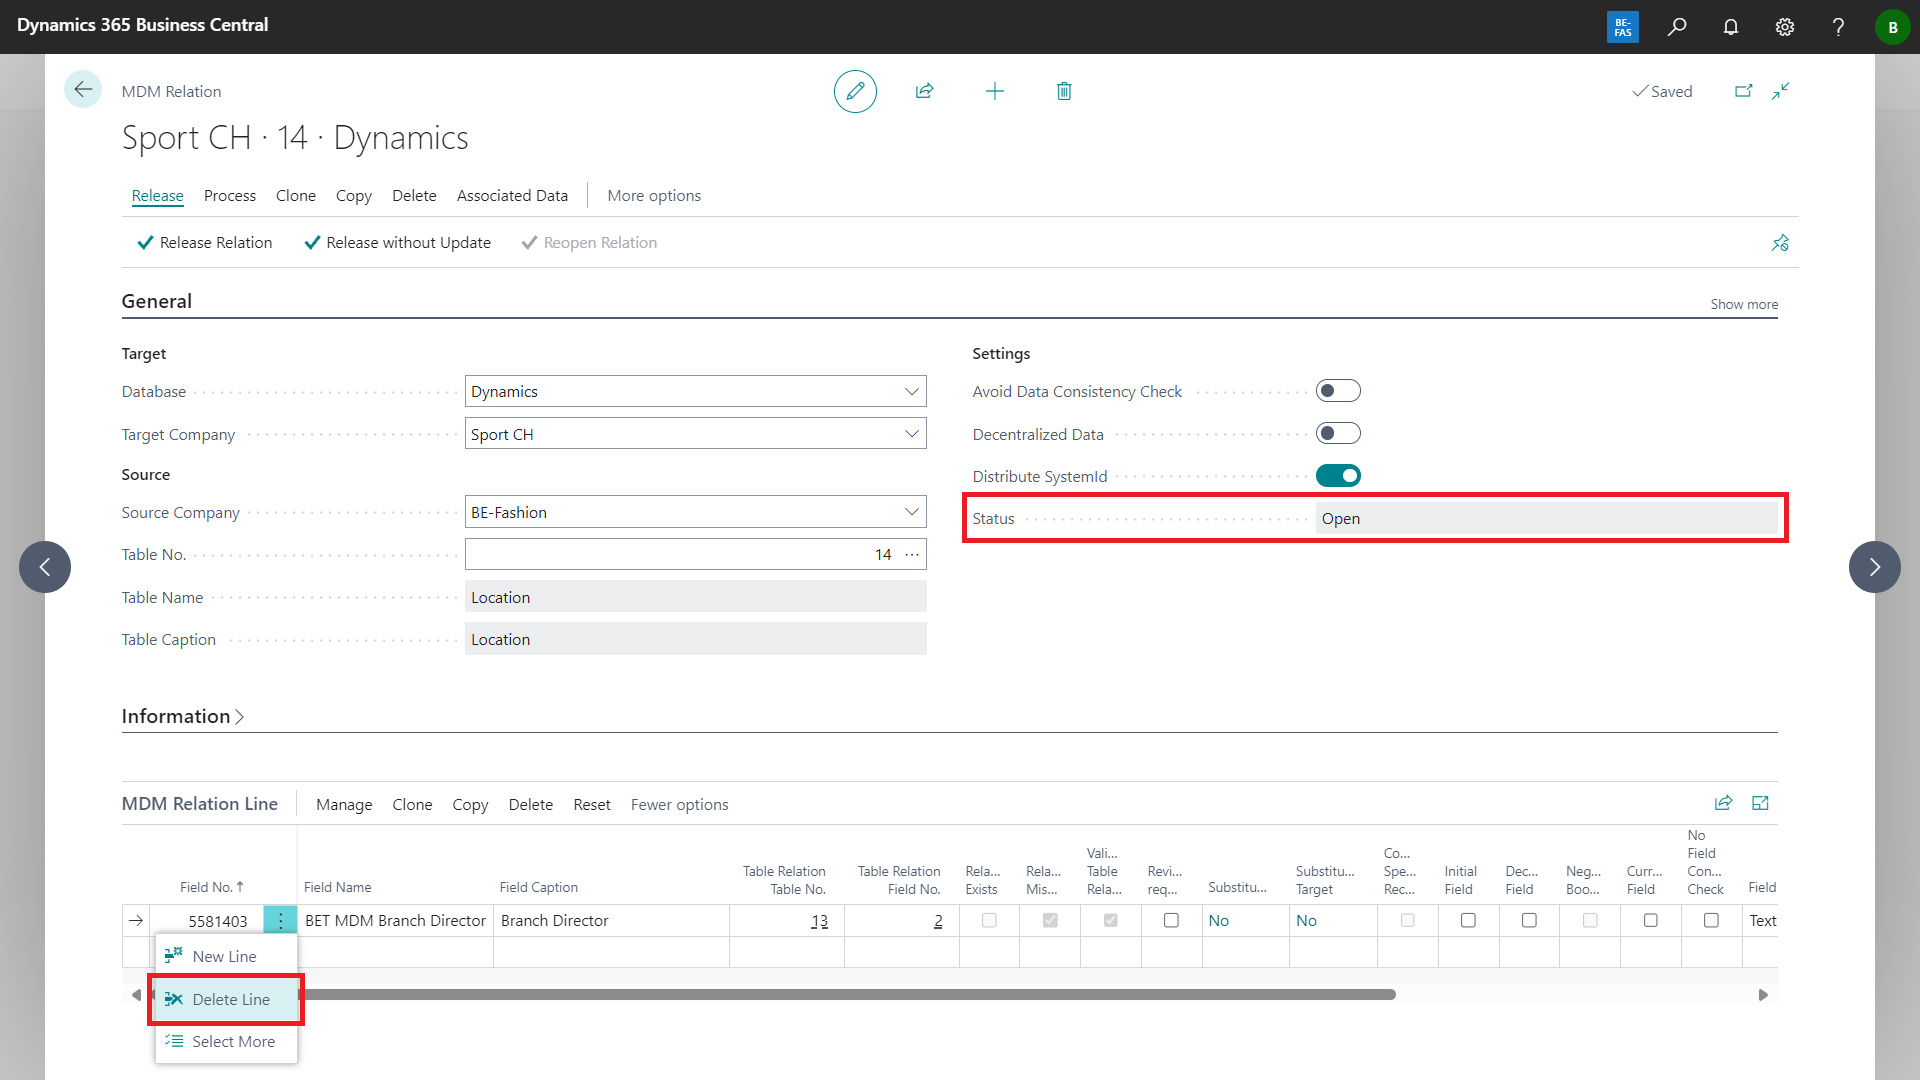Click Table No. lookup ellipsis

pyautogui.click(x=912, y=554)
